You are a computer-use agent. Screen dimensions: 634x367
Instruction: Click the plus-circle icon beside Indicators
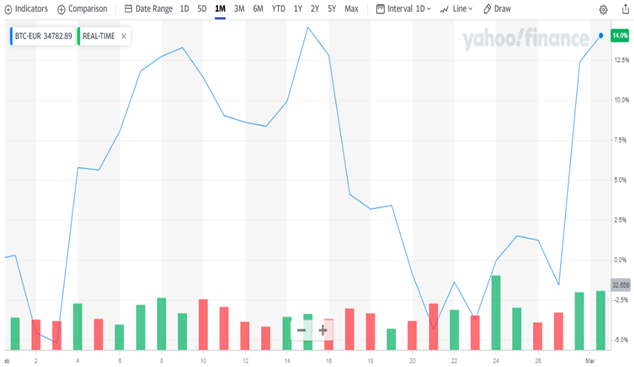point(8,9)
